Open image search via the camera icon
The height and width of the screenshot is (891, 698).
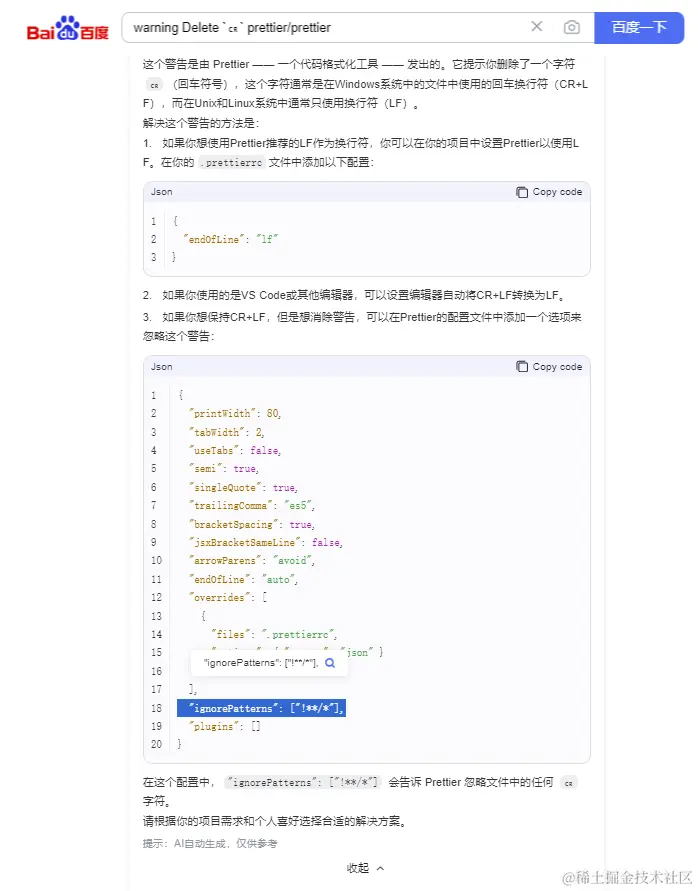click(x=571, y=27)
